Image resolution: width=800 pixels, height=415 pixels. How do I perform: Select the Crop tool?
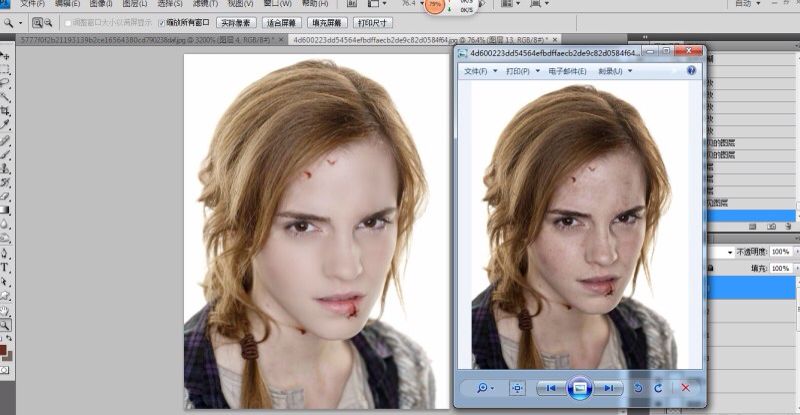pos(5,110)
